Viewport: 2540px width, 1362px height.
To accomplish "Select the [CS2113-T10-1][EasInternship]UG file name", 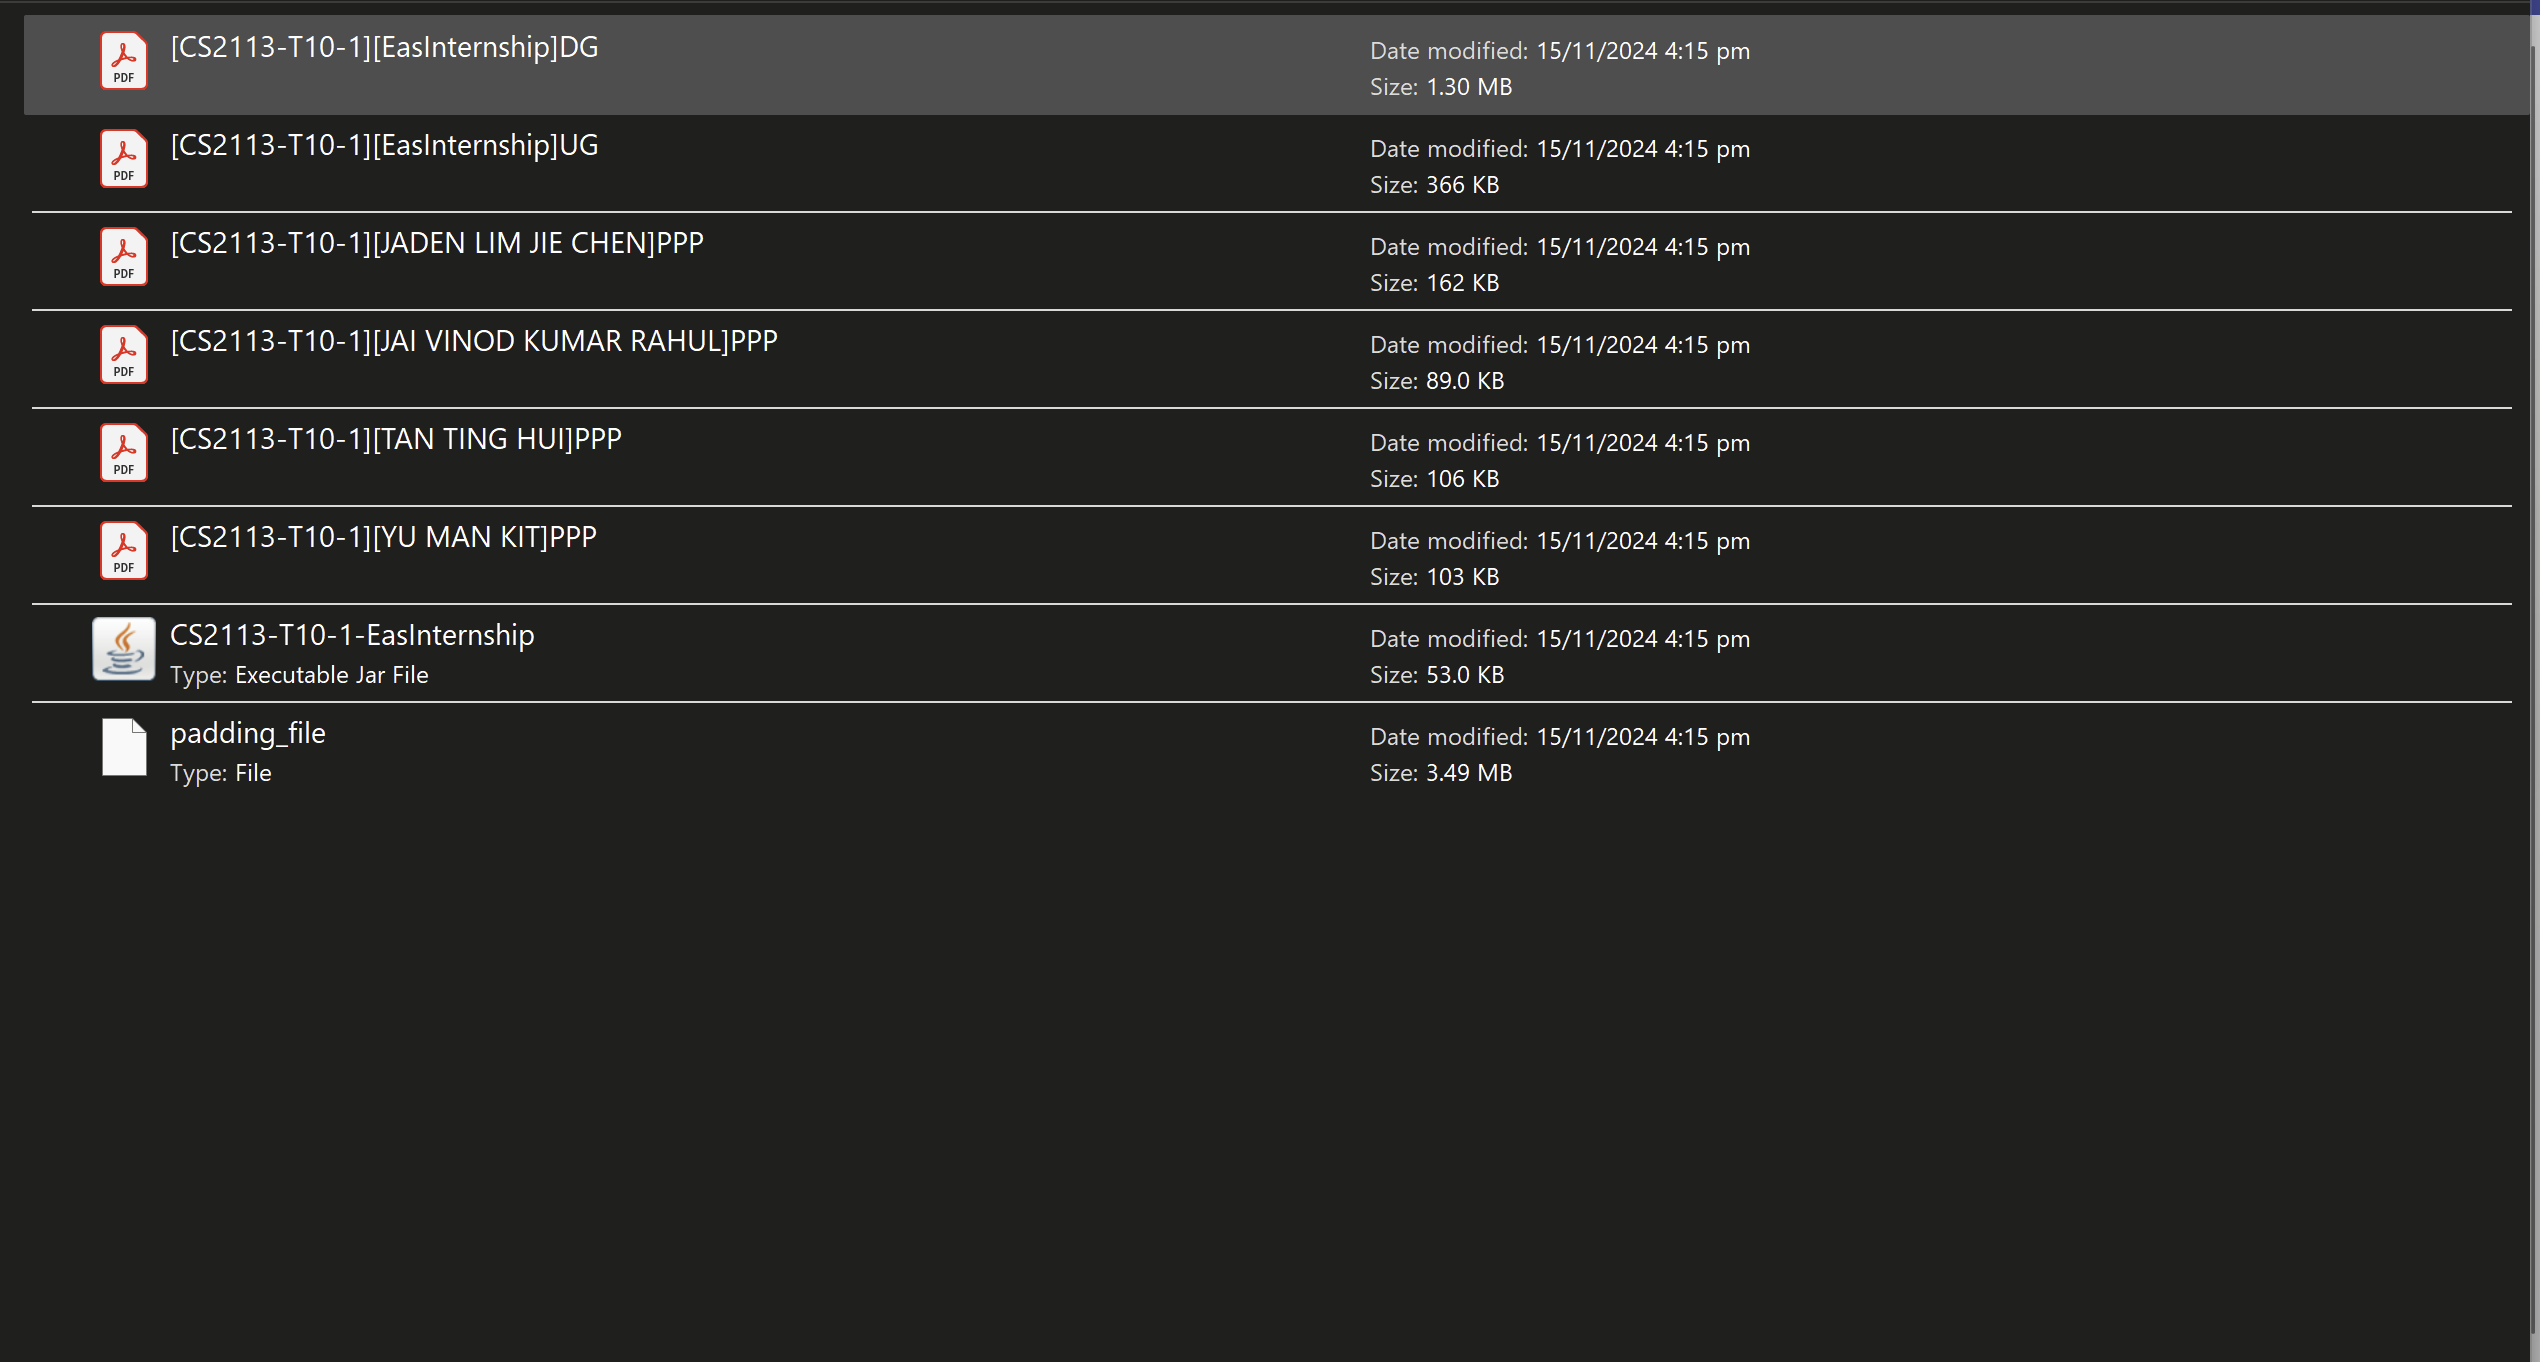I will (384, 145).
